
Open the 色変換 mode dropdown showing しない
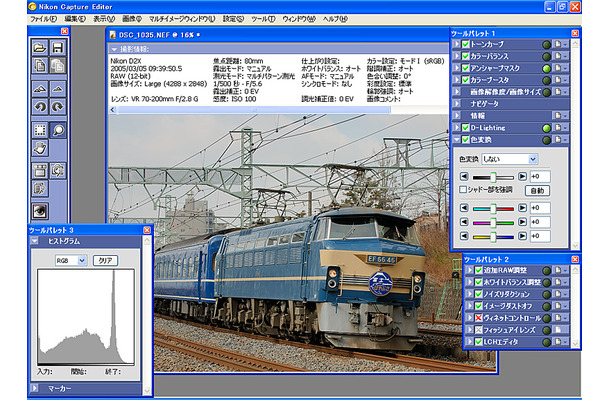(x=510, y=159)
